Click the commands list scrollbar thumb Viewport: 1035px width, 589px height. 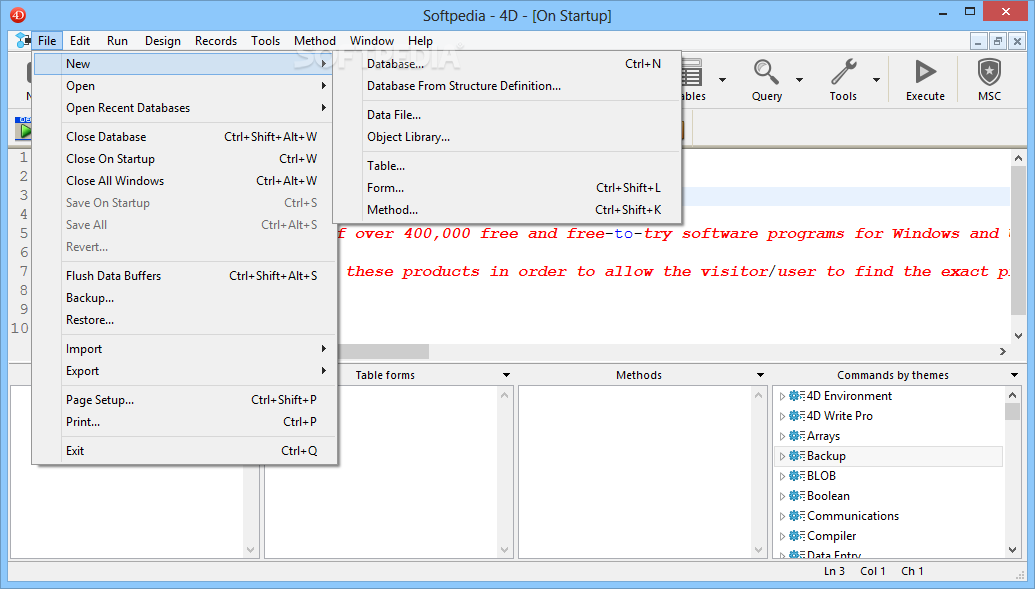(x=1012, y=411)
